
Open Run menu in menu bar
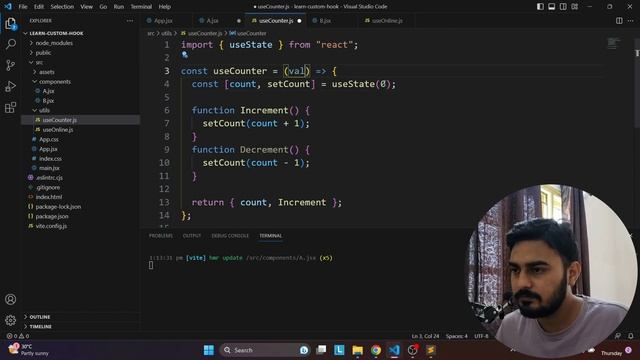(119, 7)
